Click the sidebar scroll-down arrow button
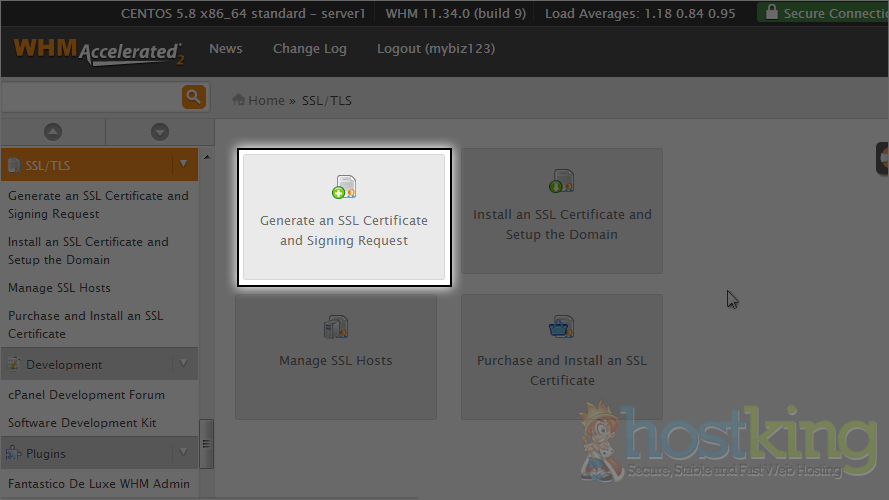 159,132
